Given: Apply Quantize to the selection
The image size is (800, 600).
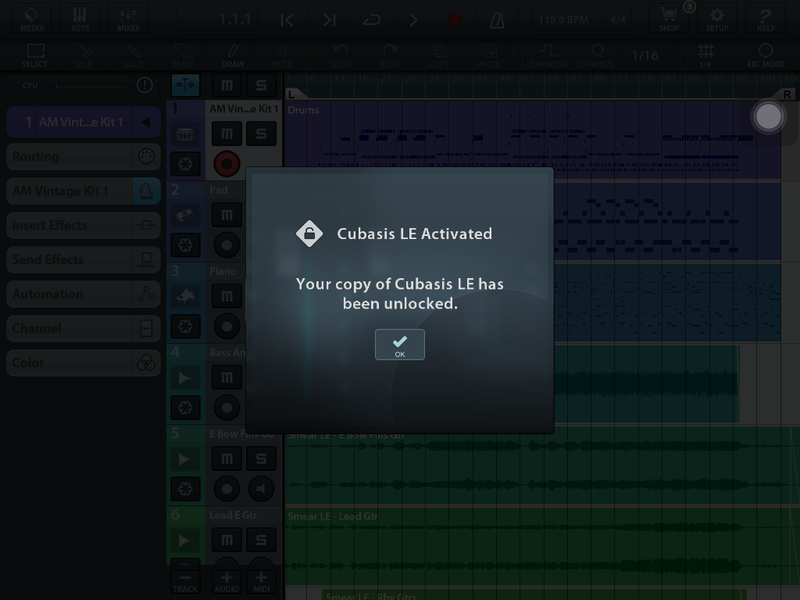Looking at the screenshot, I should click(x=596, y=55).
